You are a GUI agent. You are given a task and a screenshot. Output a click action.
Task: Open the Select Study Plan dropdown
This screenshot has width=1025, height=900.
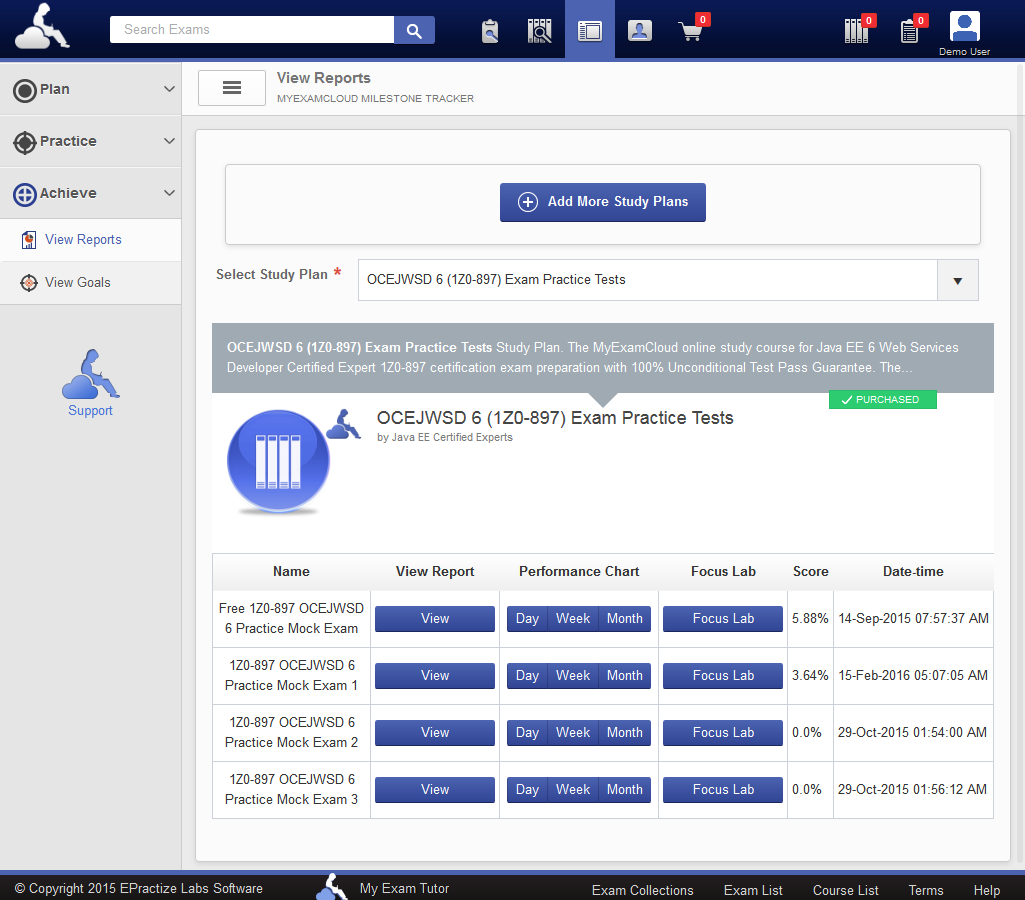point(957,281)
